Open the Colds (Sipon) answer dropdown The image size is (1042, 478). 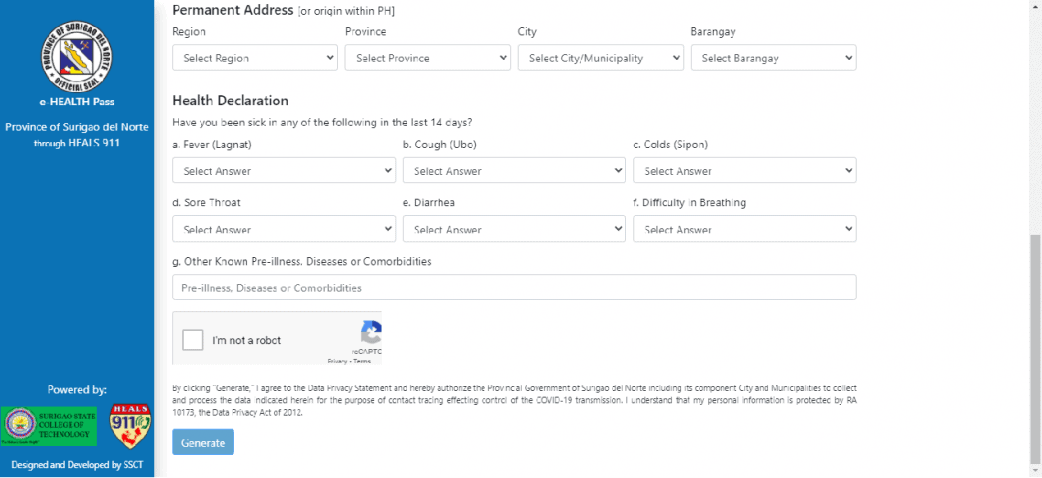[x=744, y=171]
